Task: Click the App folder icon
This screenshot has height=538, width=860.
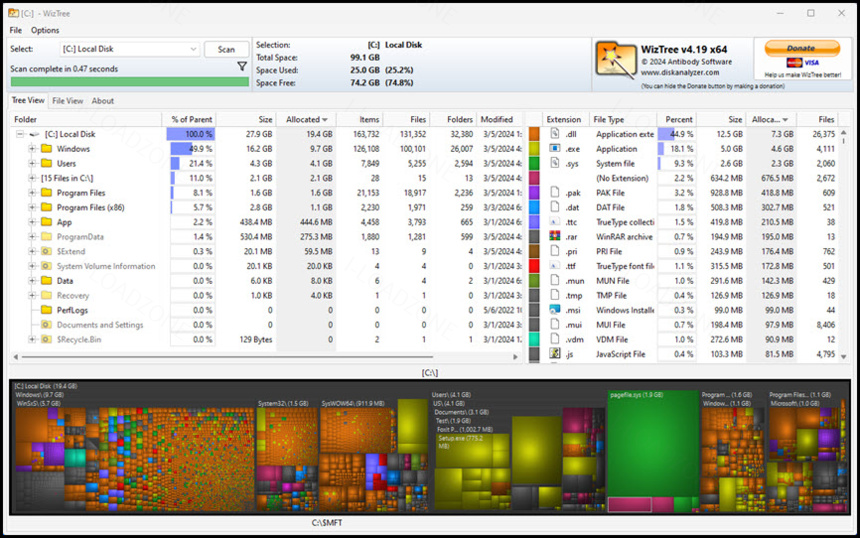Action: tap(47, 222)
